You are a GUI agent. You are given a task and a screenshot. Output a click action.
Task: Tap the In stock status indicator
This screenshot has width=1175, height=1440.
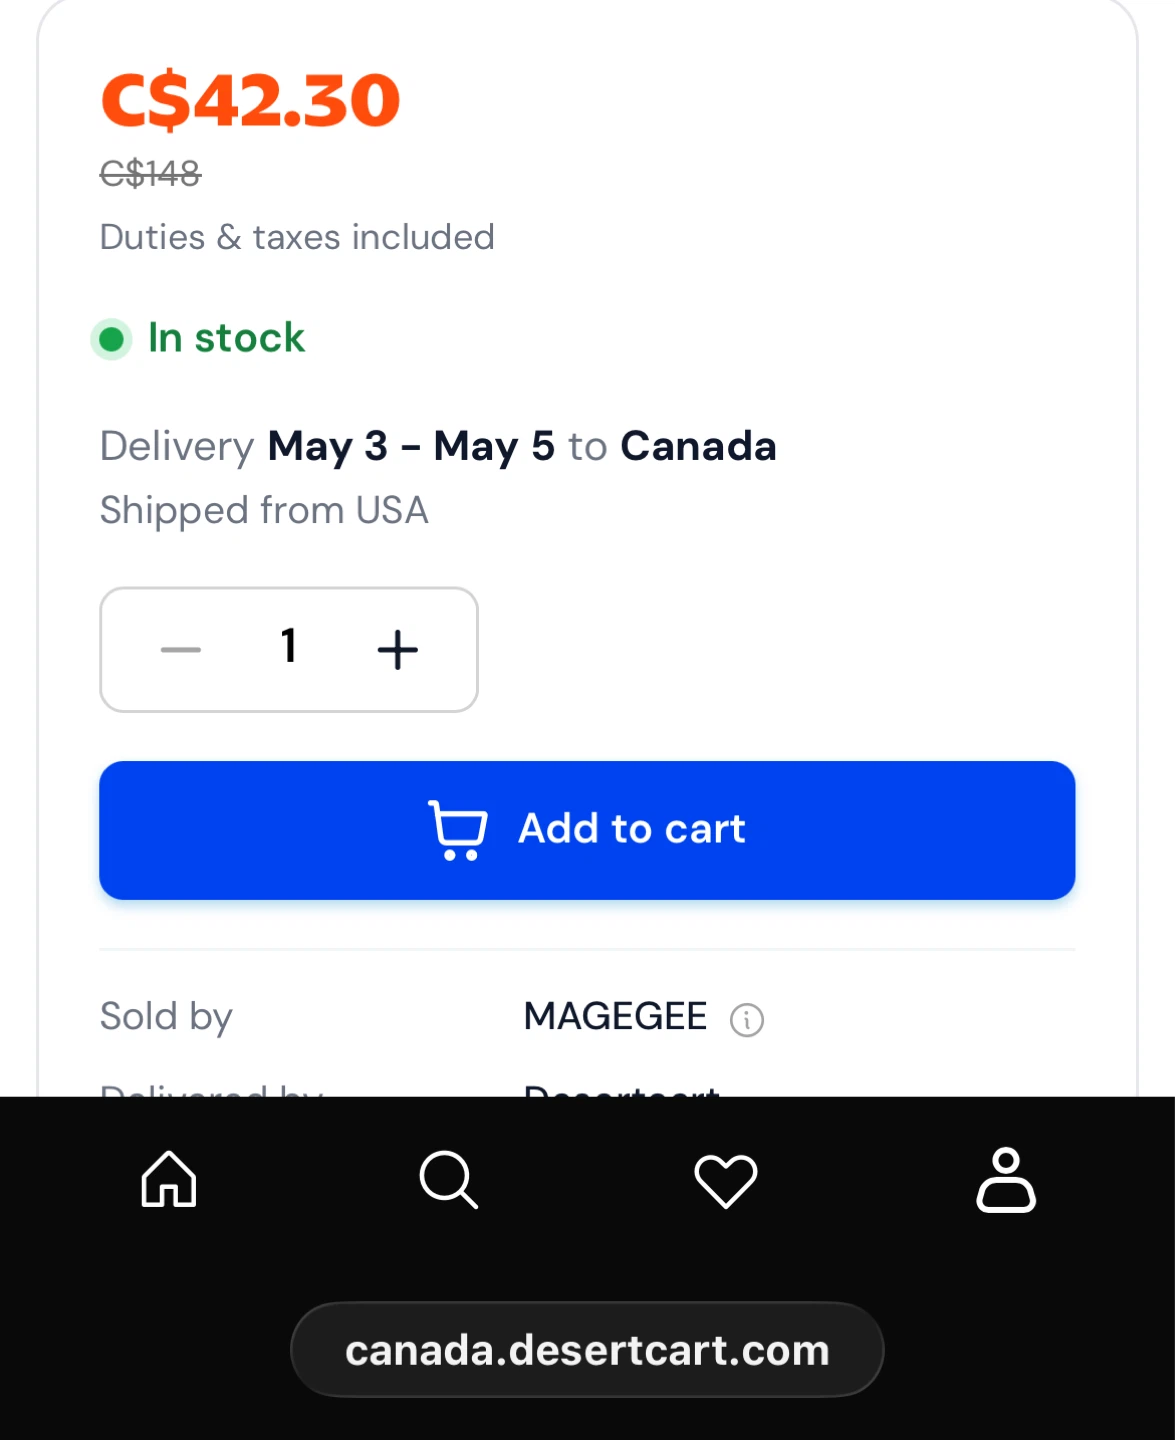point(198,338)
